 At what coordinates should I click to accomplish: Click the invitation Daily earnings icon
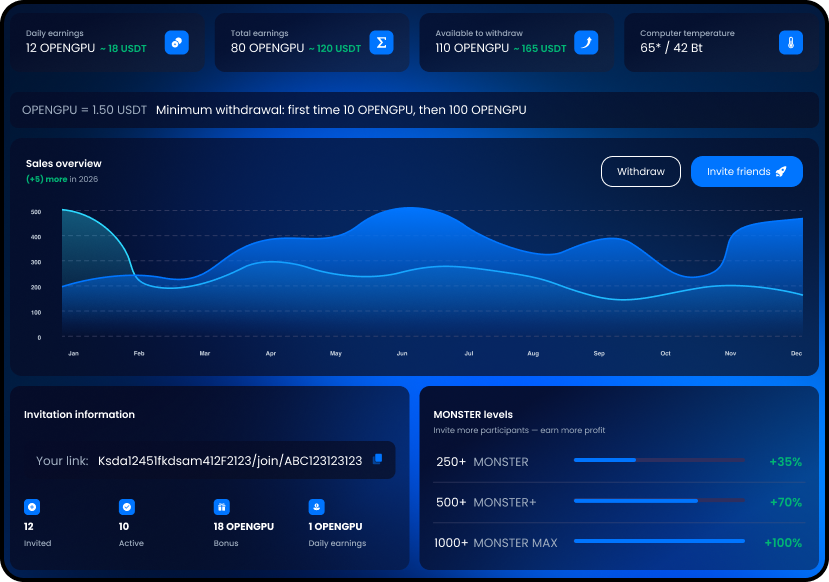[316, 507]
